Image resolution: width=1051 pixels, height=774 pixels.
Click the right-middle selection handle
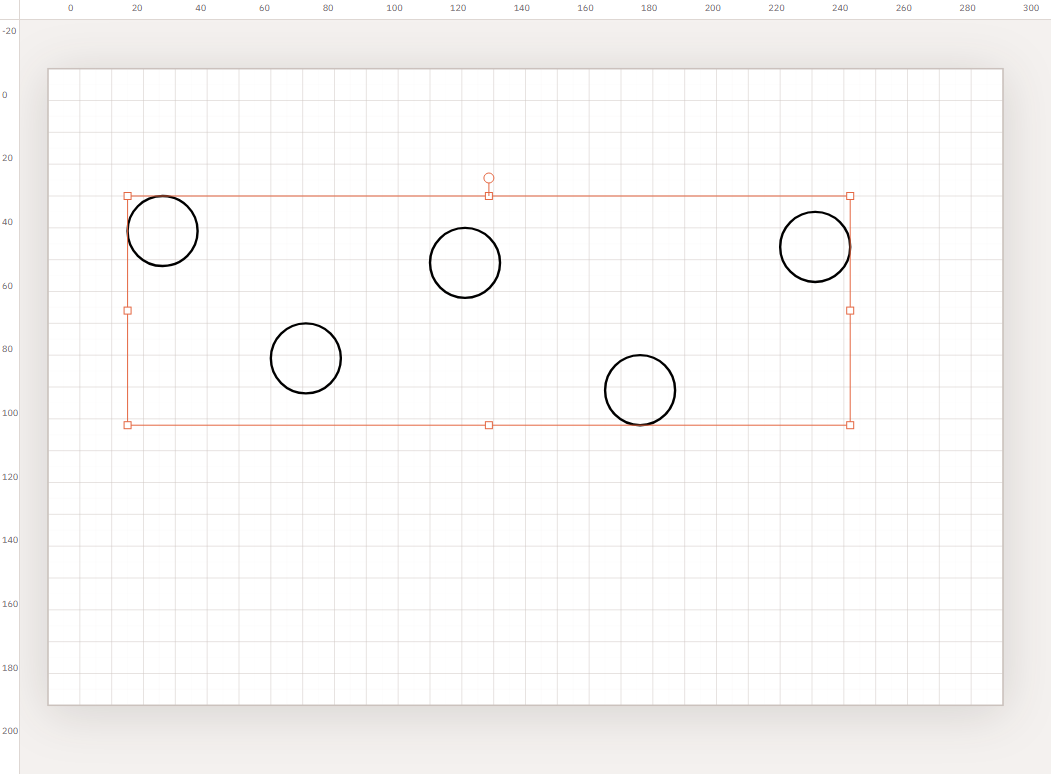850,311
